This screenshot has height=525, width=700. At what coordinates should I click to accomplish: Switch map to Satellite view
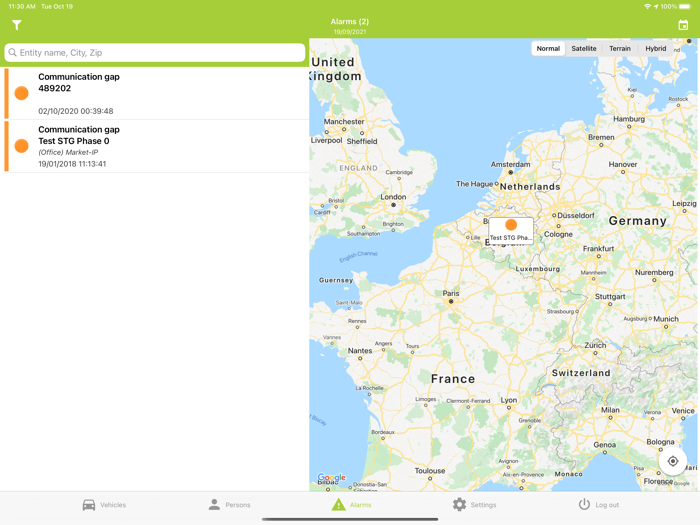583,49
